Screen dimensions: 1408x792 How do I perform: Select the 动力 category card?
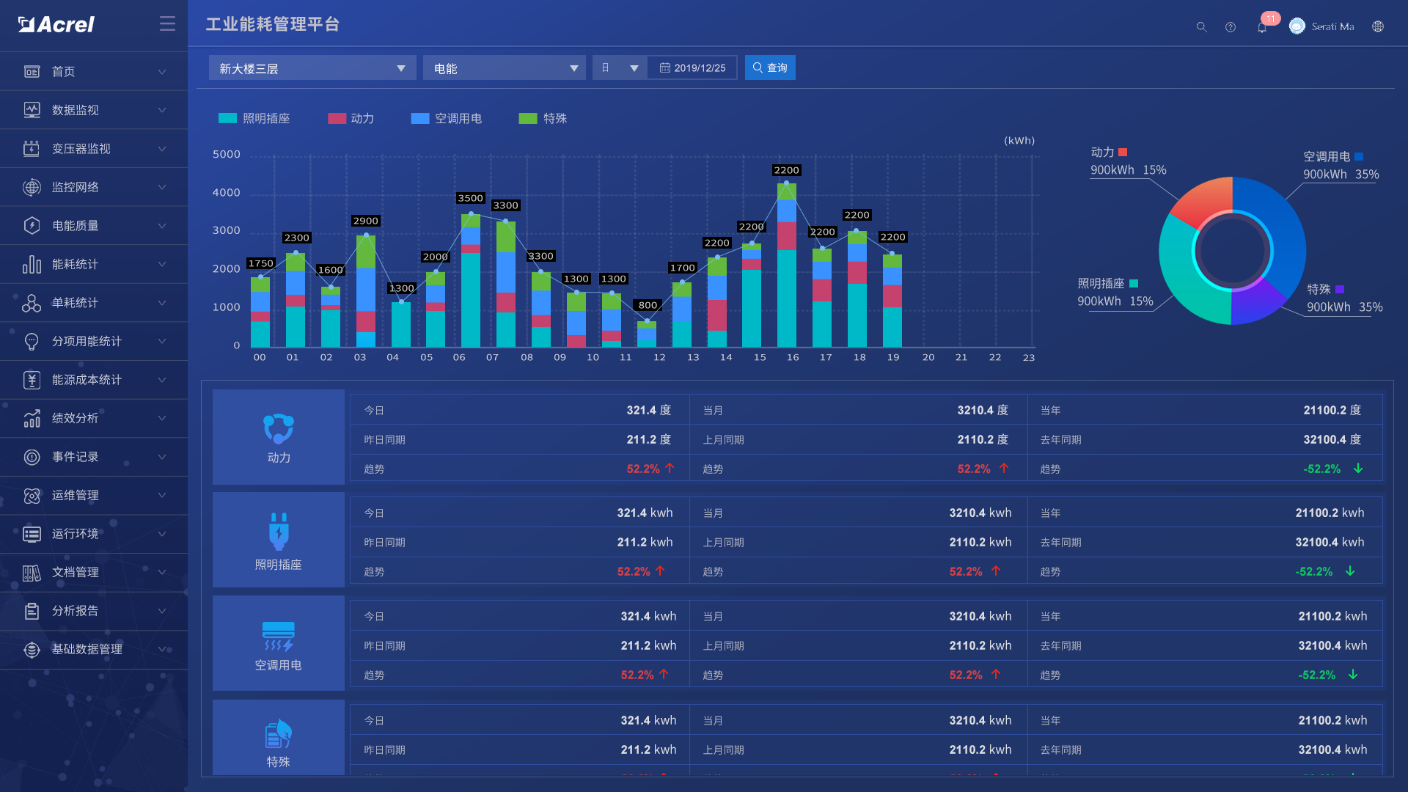pos(279,437)
